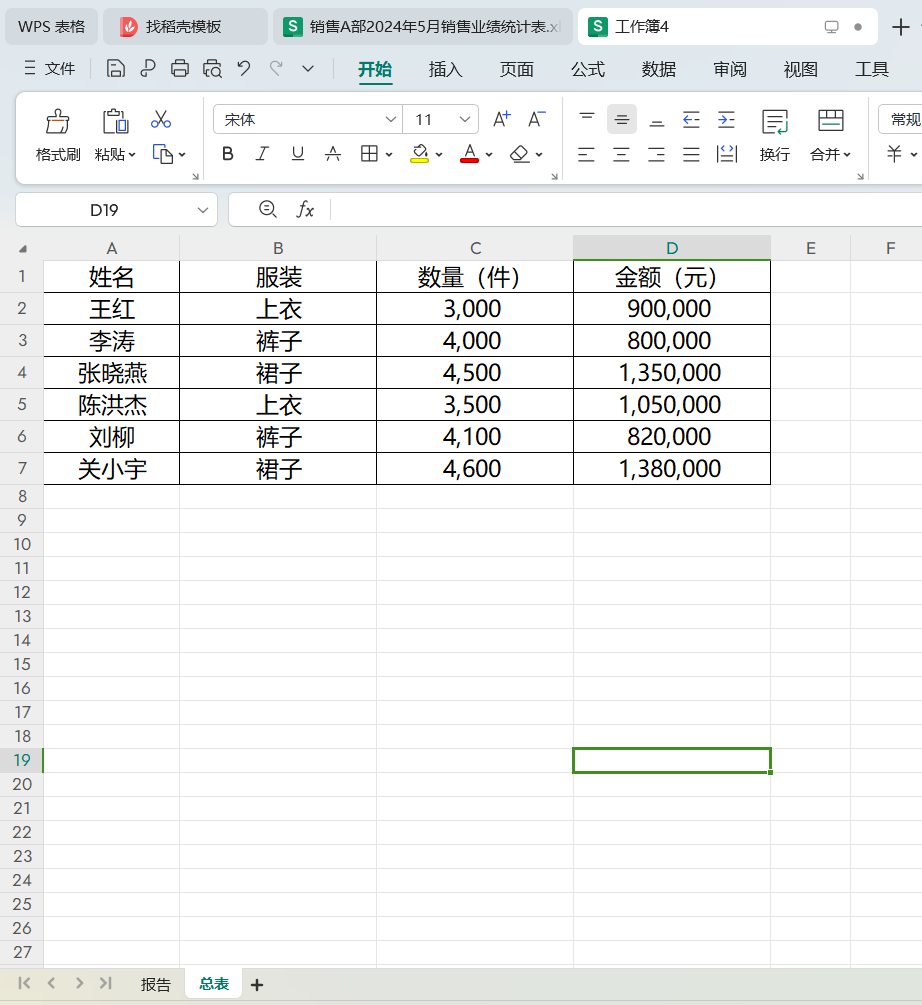Switch to the Review (审阅) tab
Viewport: 922px width, 1005px height.
coord(730,69)
